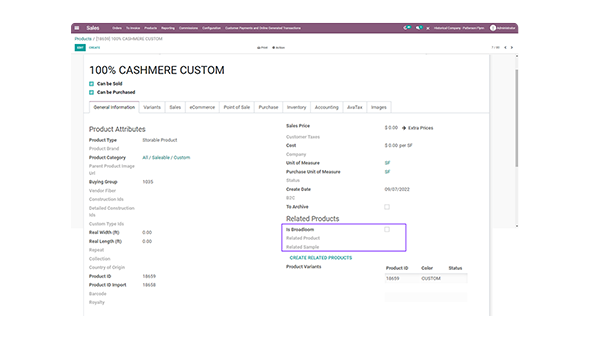Open the To Invoice menu
Viewport: 590px width, 360px height.
tap(133, 28)
